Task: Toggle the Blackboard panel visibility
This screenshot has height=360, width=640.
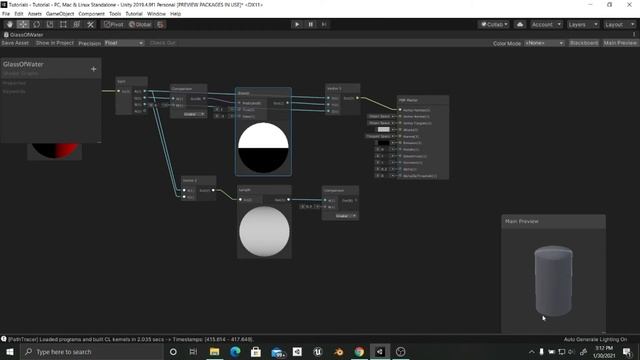Action: pyautogui.click(x=584, y=43)
